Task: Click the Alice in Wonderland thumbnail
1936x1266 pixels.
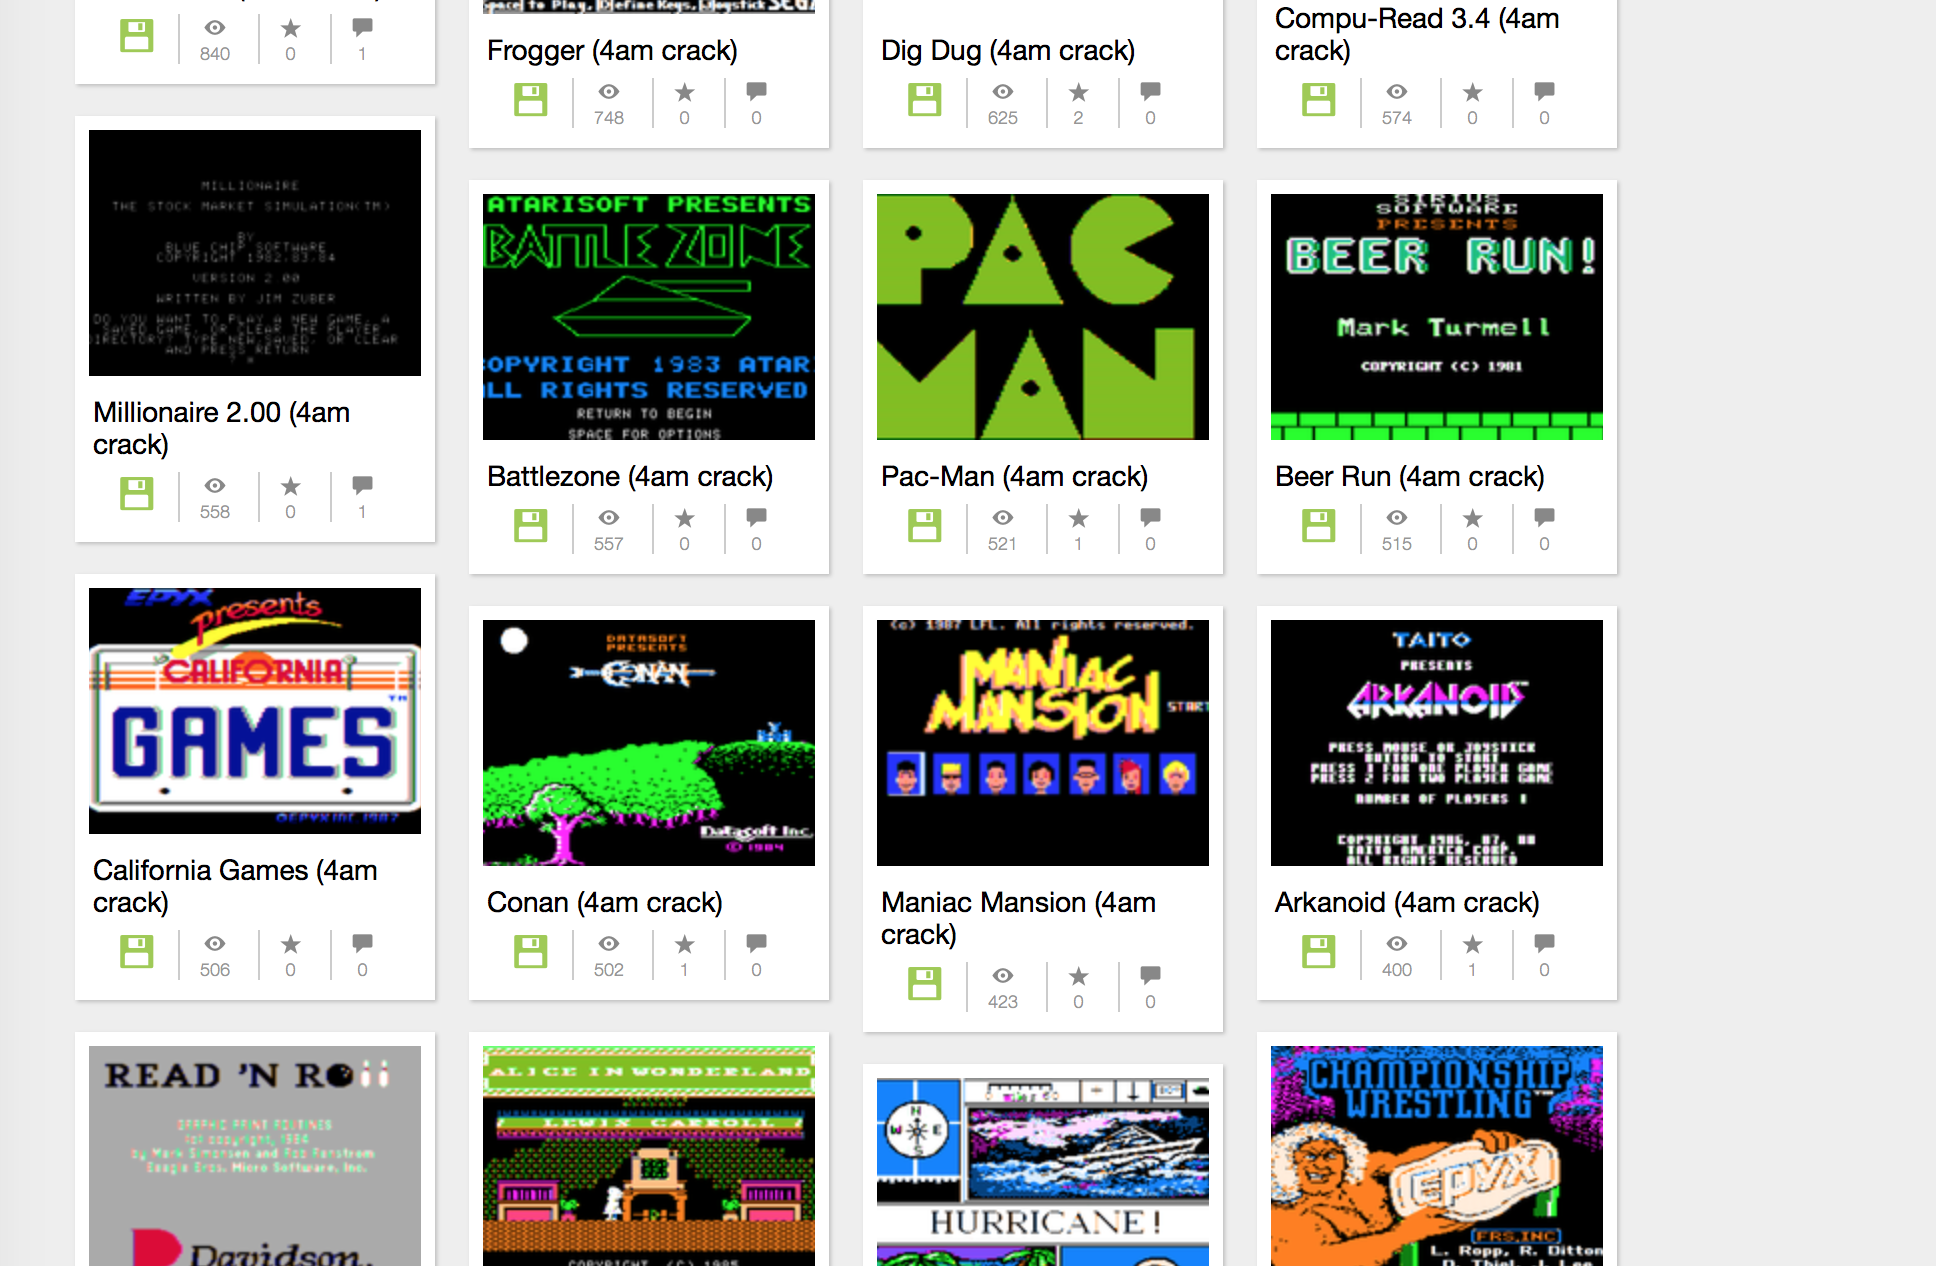Action: (649, 1156)
